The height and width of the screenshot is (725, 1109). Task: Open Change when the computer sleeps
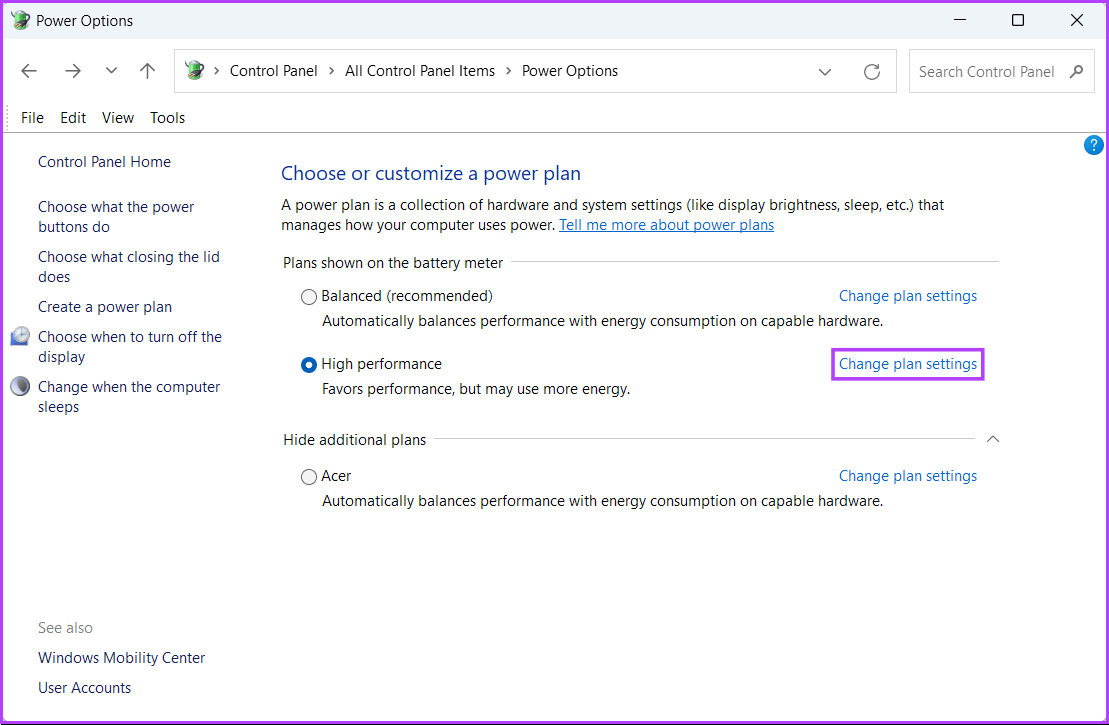[129, 397]
